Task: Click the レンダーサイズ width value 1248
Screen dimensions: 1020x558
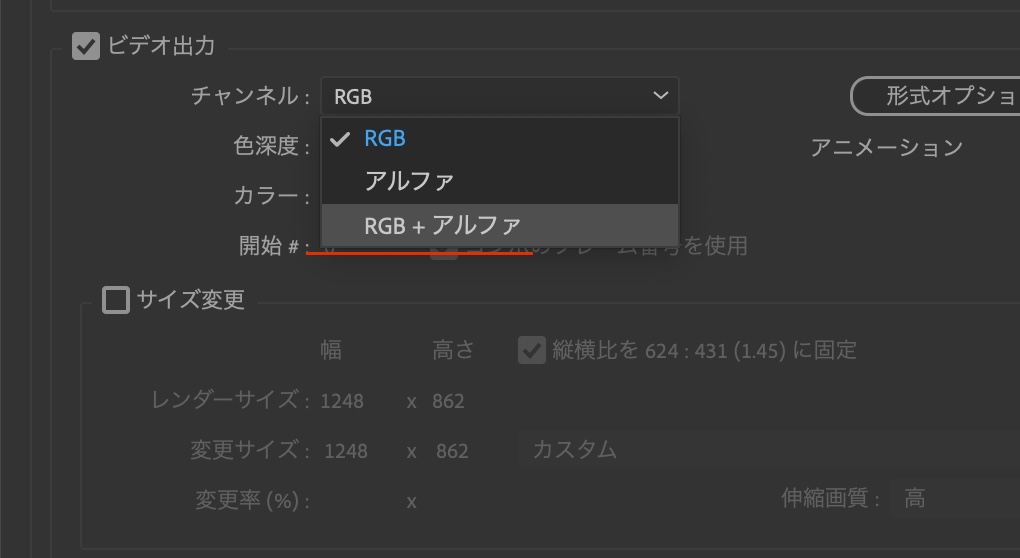Action: pyautogui.click(x=342, y=401)
